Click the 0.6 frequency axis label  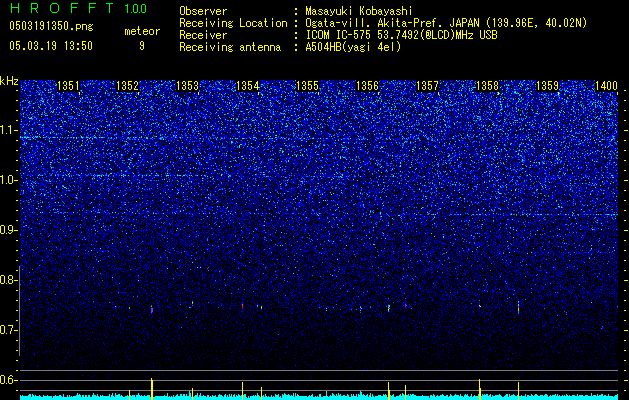point(9,380)
